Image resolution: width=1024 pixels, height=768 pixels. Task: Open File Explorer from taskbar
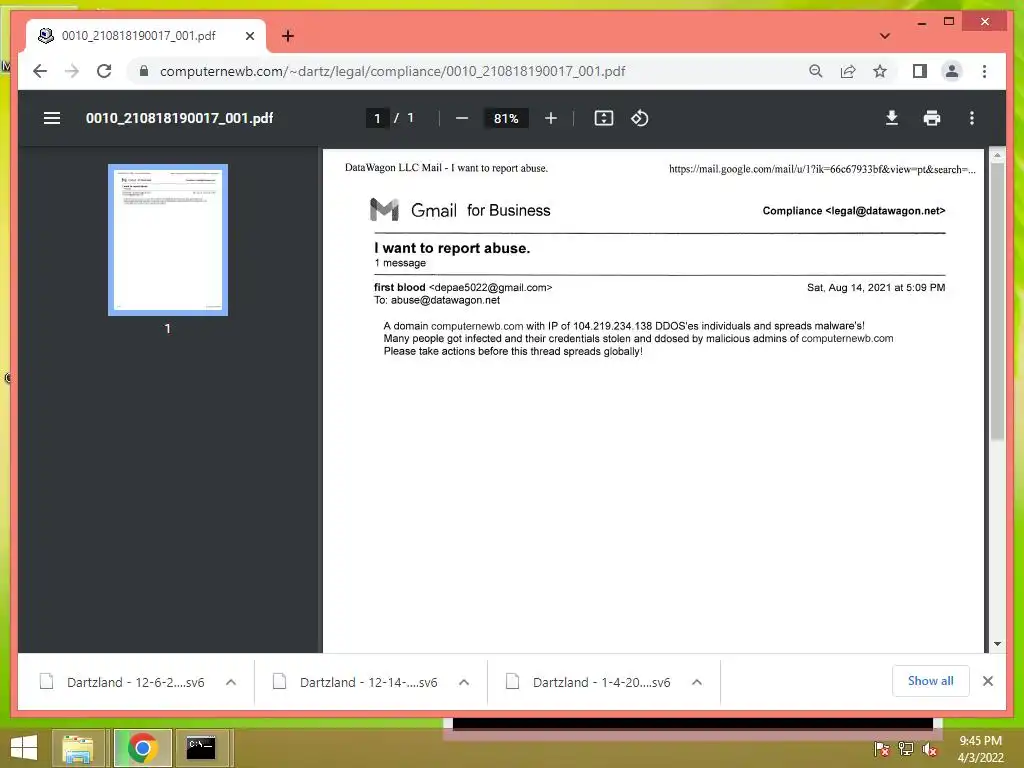(78, 748)
